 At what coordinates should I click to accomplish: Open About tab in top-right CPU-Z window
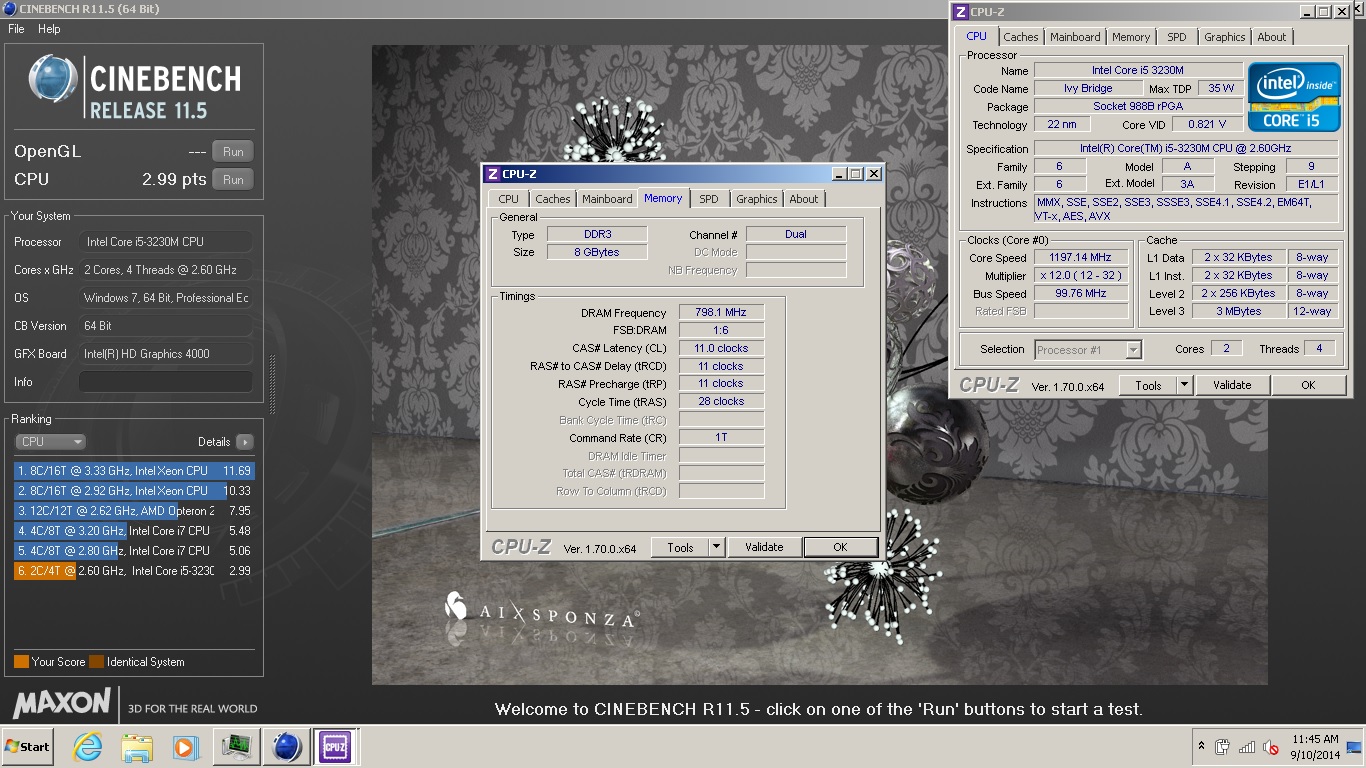coord(1272,37)
